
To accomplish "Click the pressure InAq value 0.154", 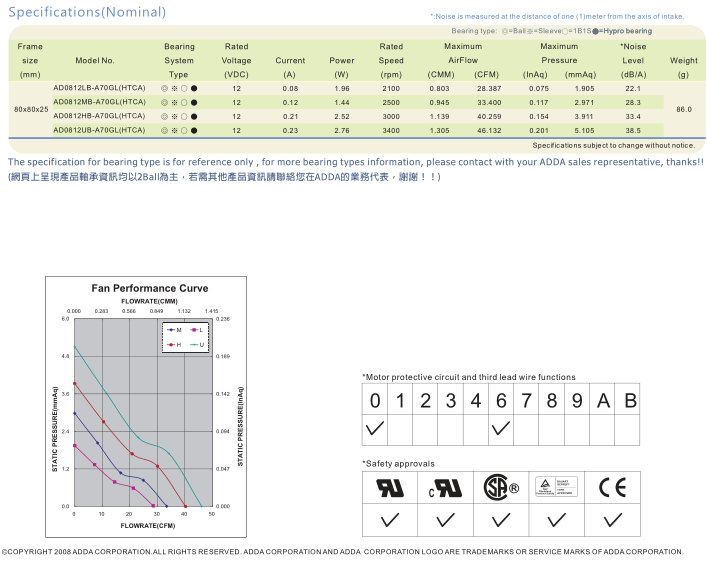I will (x=539, y=116).
